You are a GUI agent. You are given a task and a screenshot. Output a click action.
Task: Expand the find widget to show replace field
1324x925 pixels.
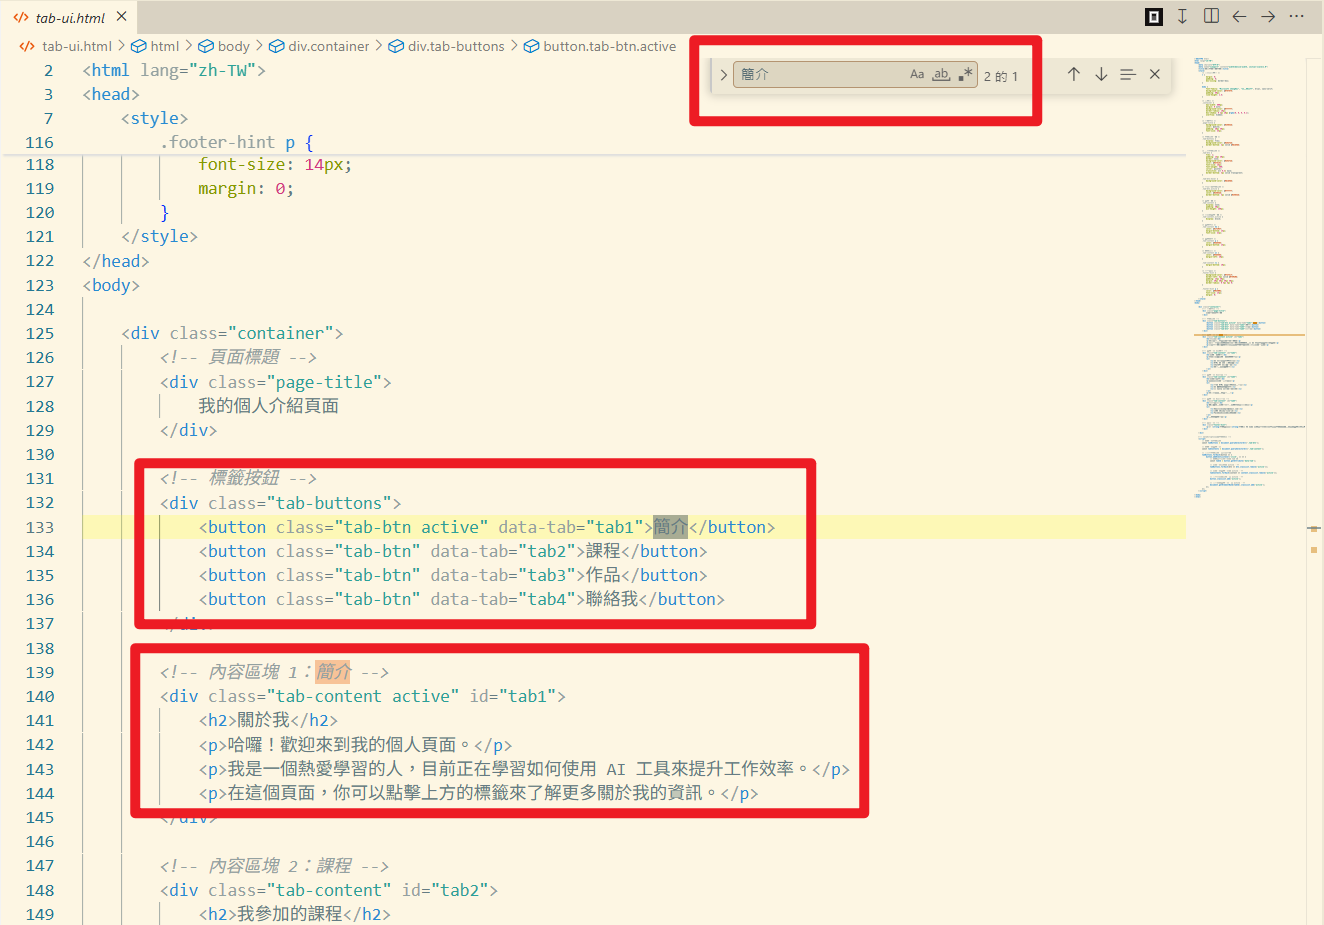(723, 73)
